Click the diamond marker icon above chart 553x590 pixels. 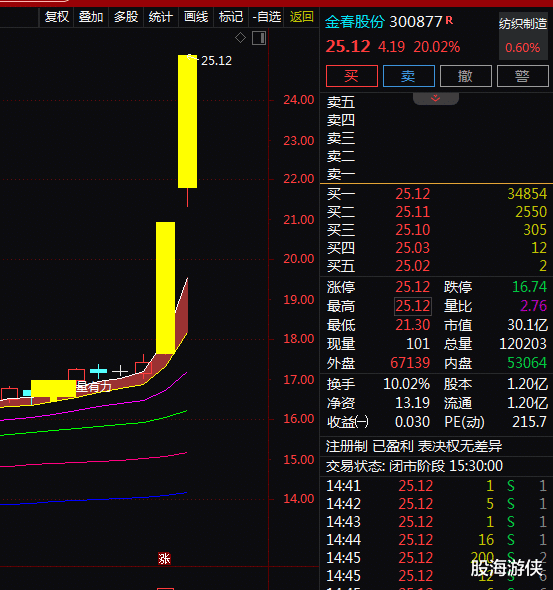pos(240,38)
